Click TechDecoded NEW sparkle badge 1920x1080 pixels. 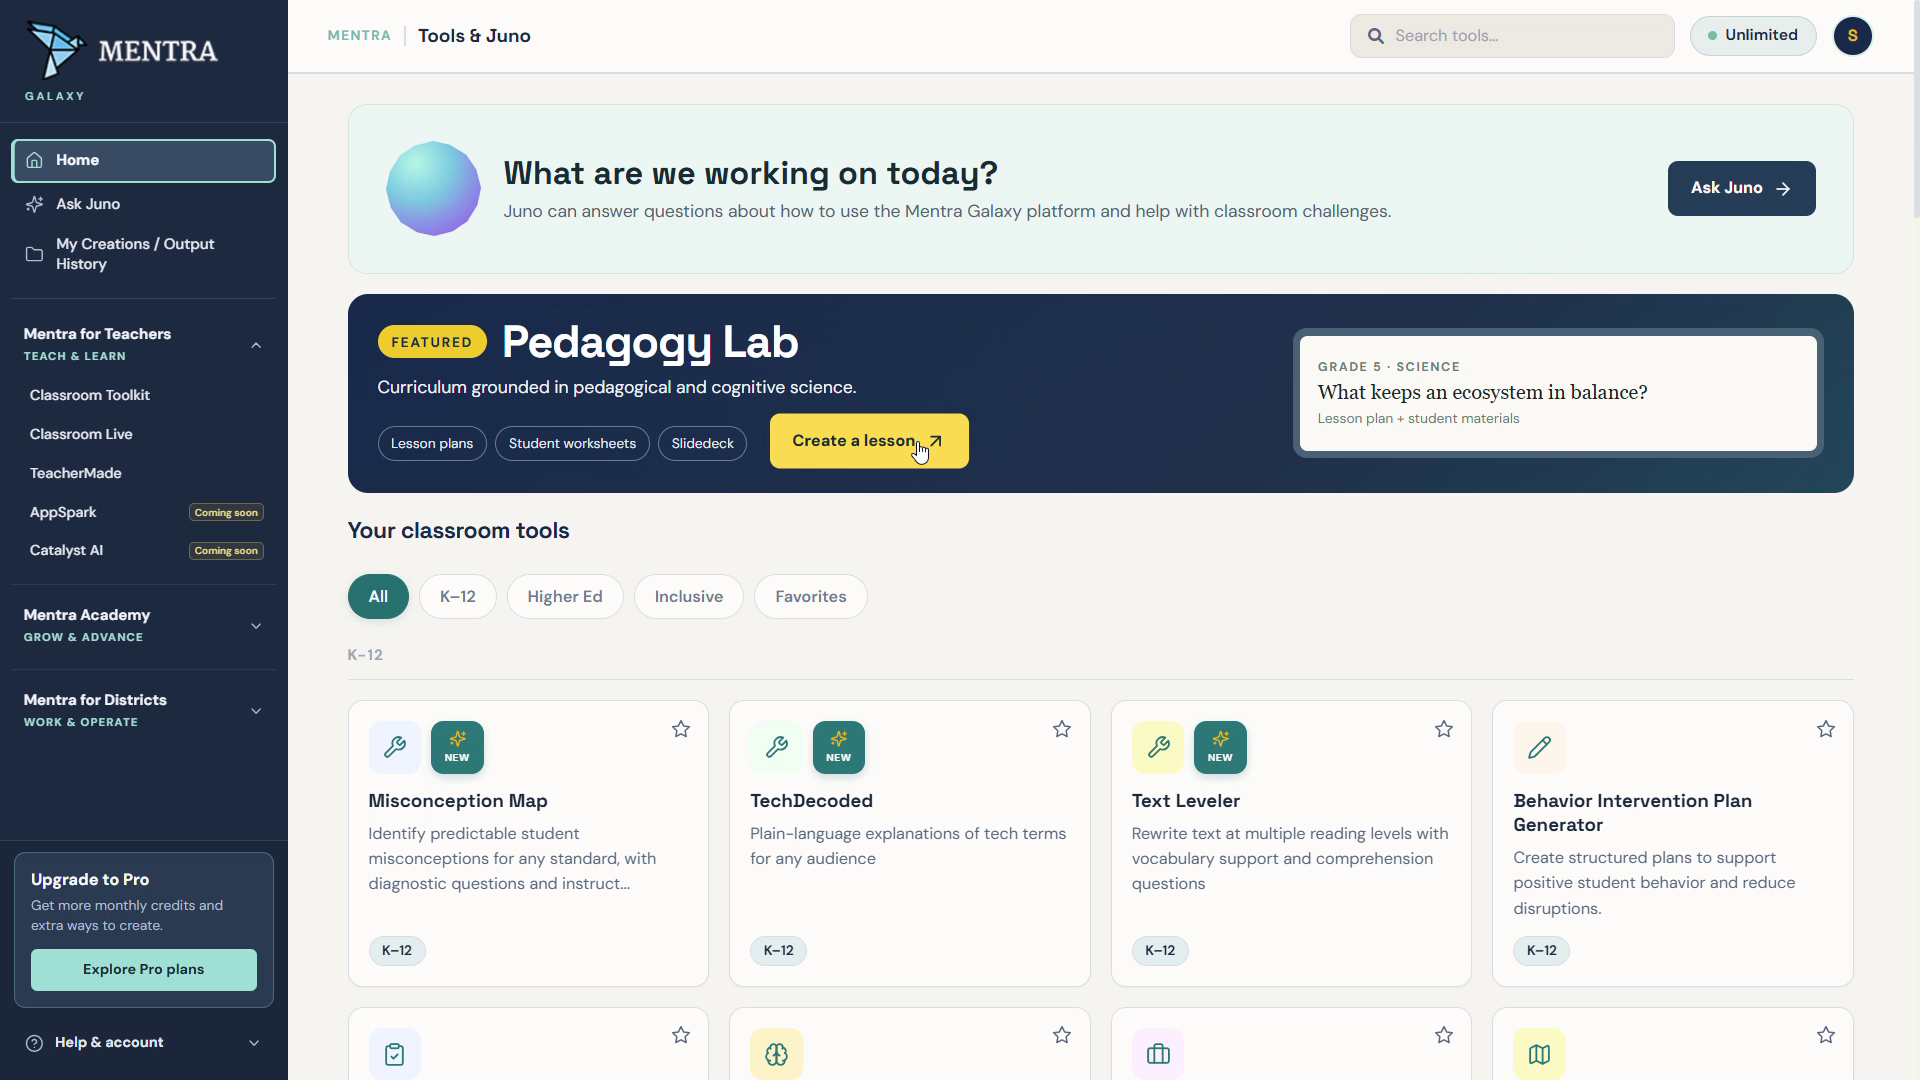pos(839,747)
